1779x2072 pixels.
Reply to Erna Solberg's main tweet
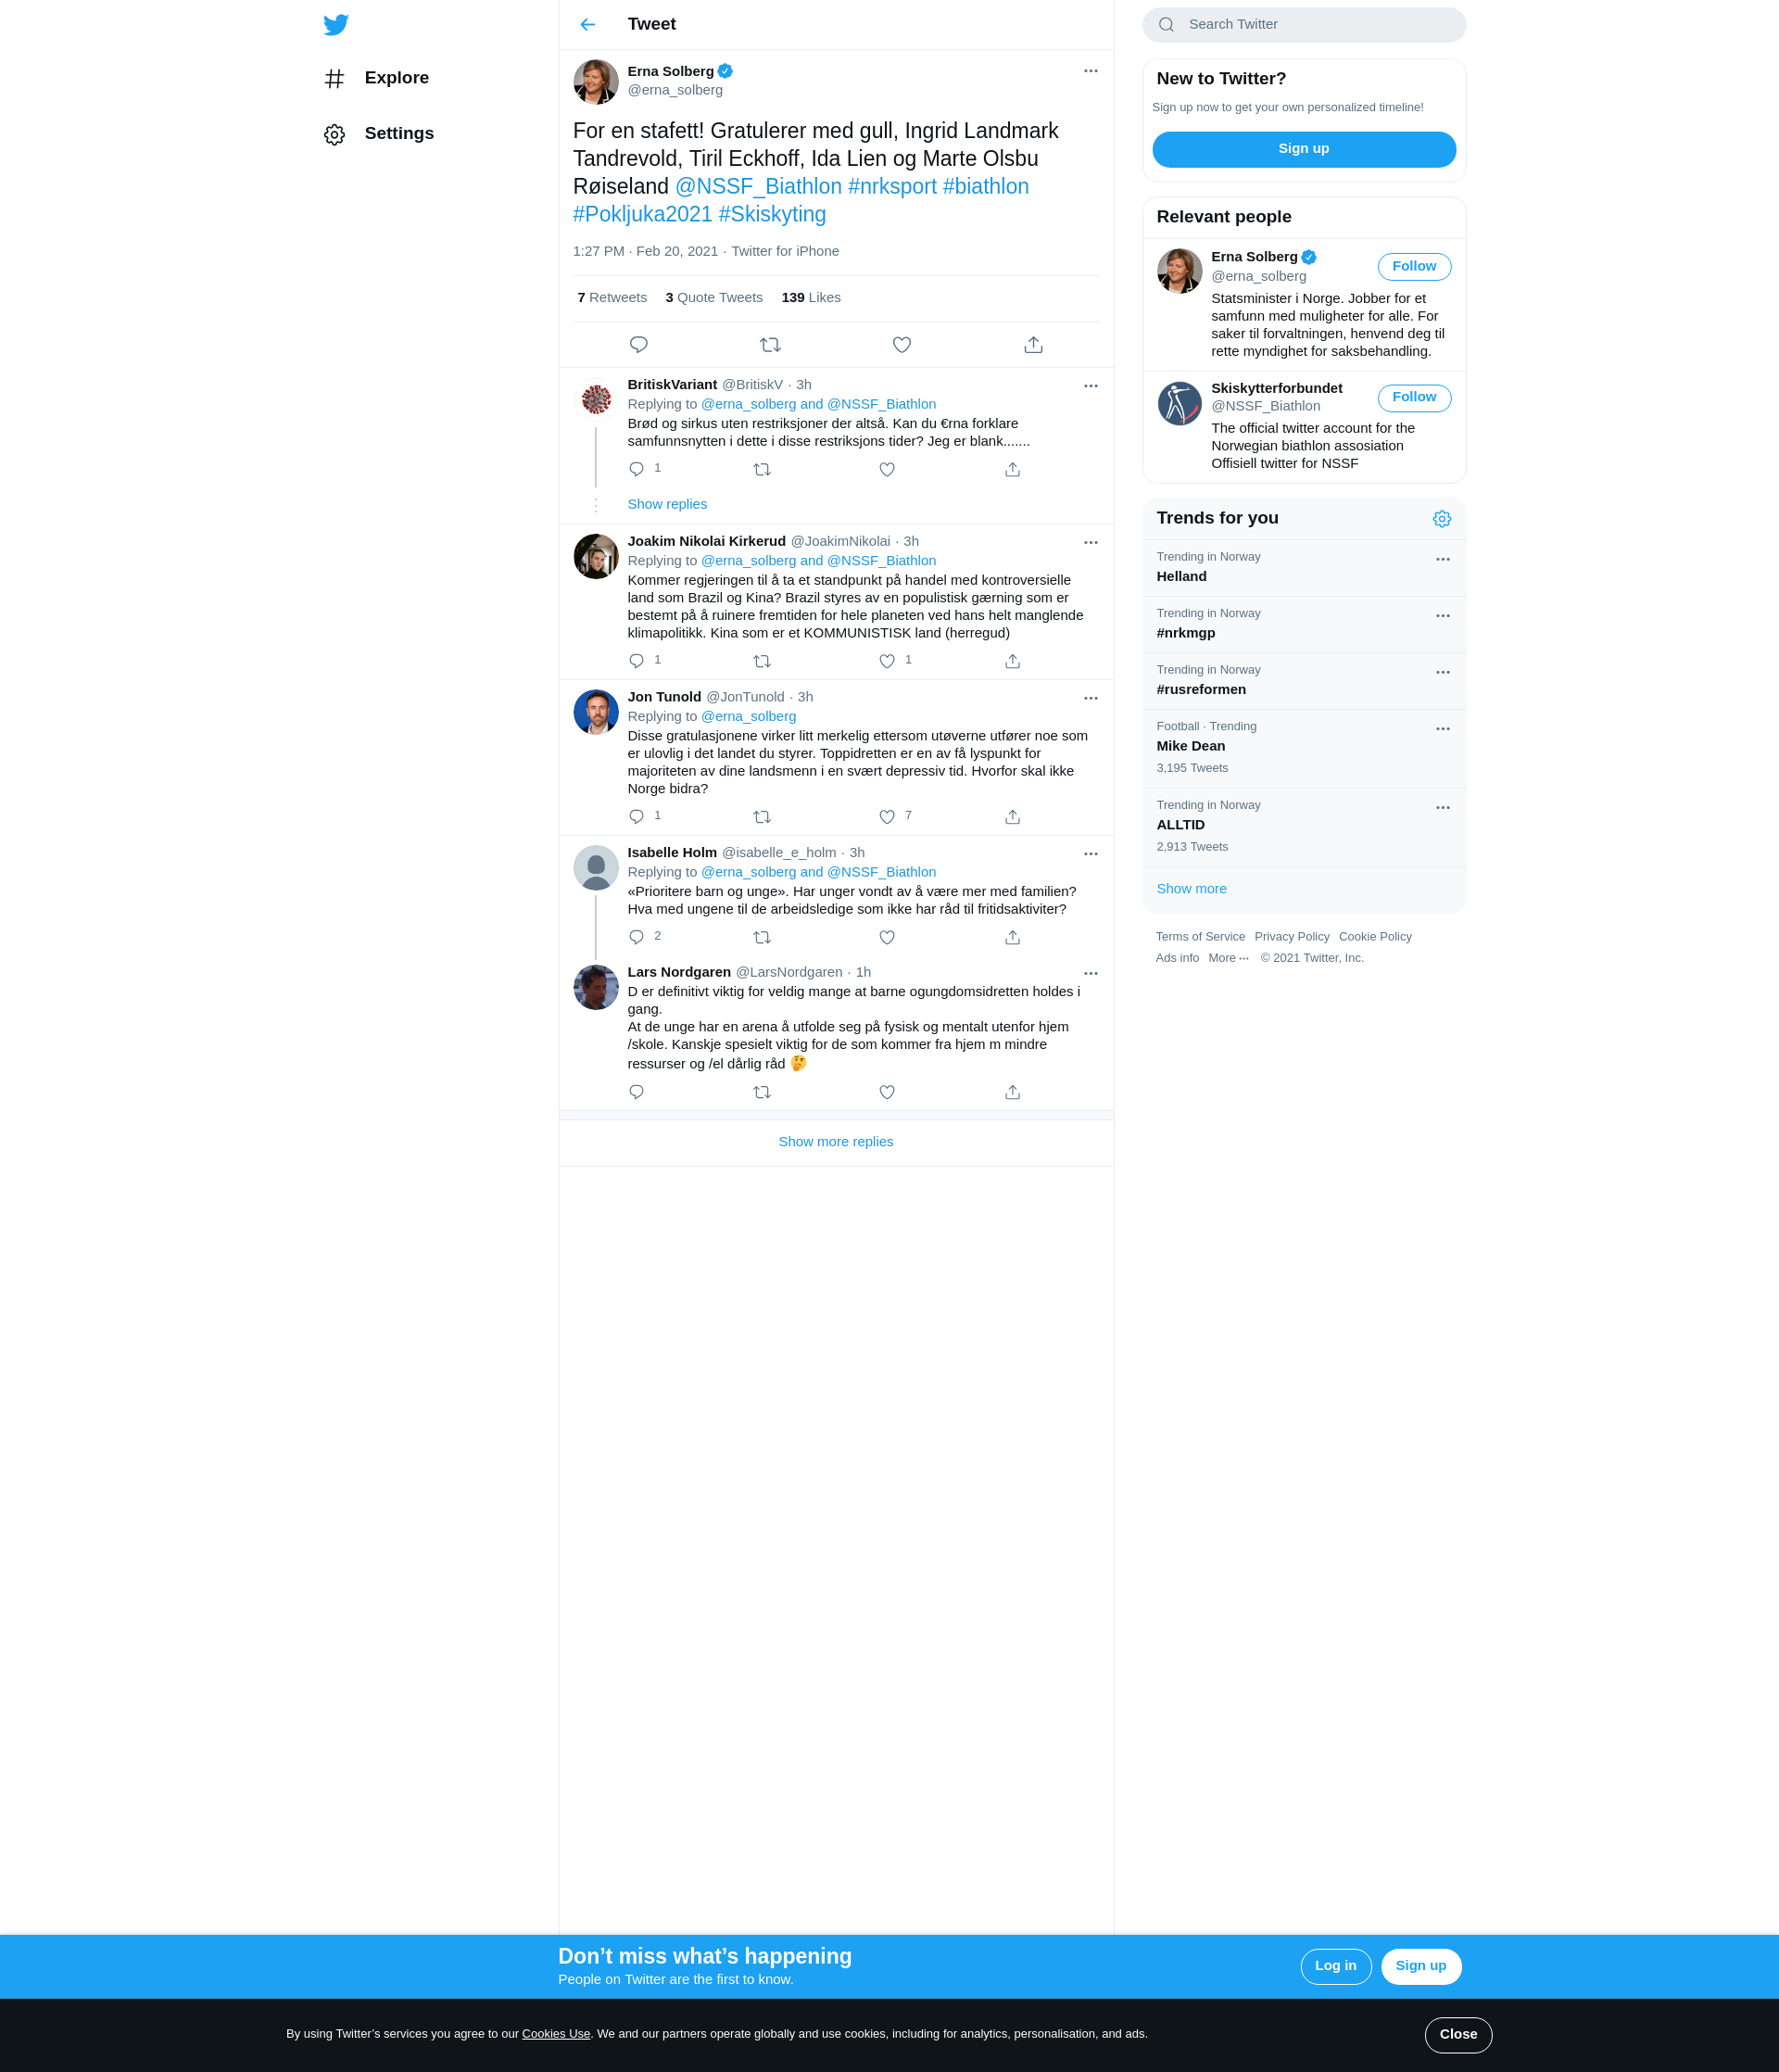click(x=639, y=345)
